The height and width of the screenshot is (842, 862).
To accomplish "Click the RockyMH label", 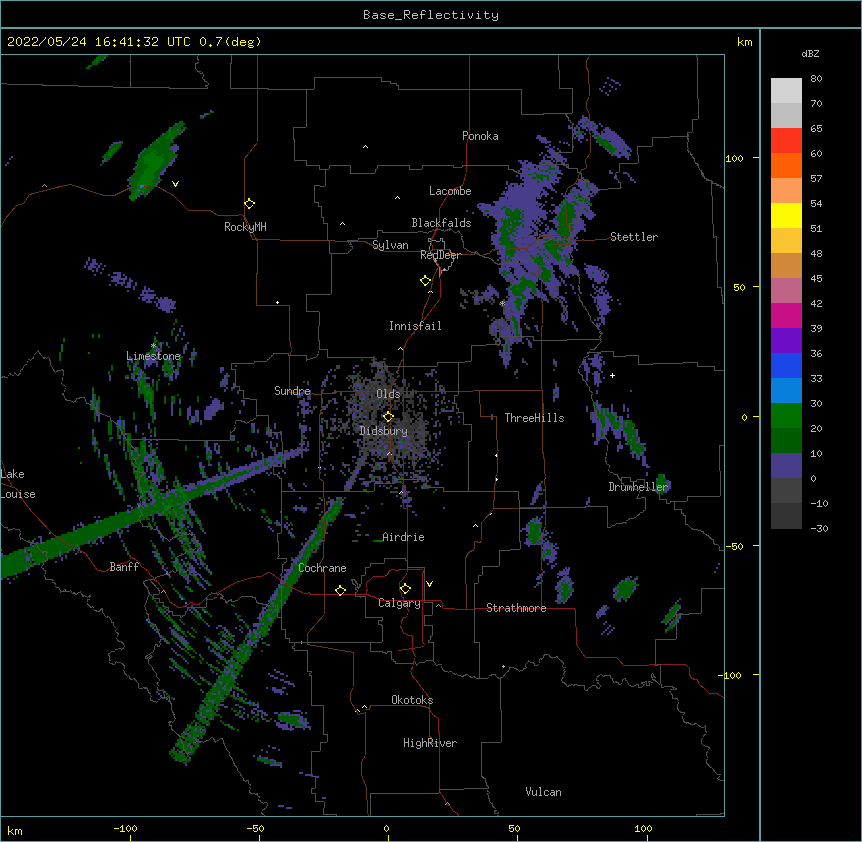I will click(x=245, y=227).
